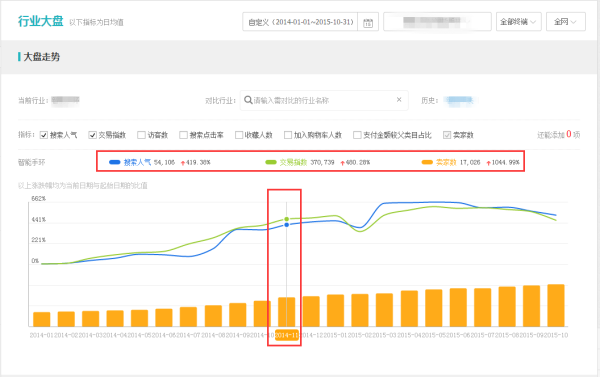Click the orange bar for 2014-06
Screen dimensions: 600x377
(164, 318)
